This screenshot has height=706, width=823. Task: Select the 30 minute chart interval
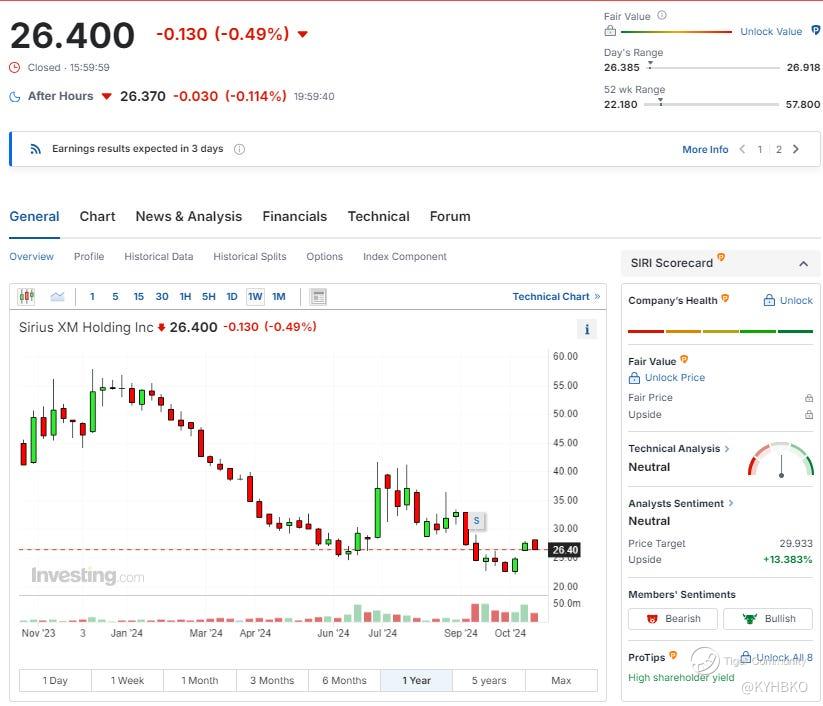point(162,297)
